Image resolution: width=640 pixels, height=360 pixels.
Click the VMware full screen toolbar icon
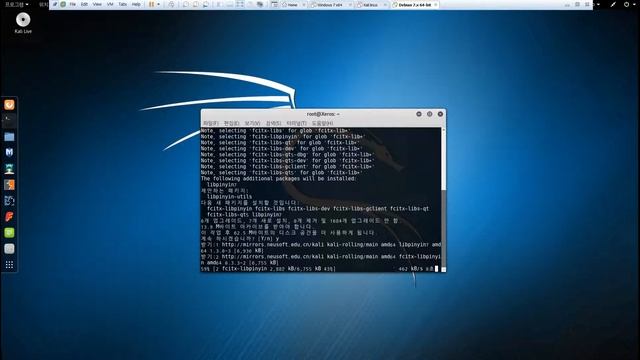(240, 4)
